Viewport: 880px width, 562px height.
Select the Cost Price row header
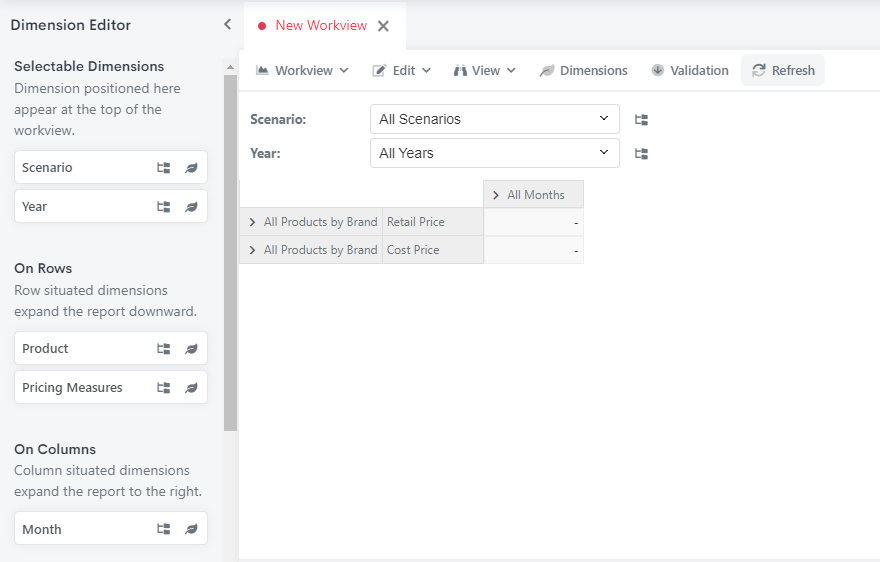click(433, 250)
